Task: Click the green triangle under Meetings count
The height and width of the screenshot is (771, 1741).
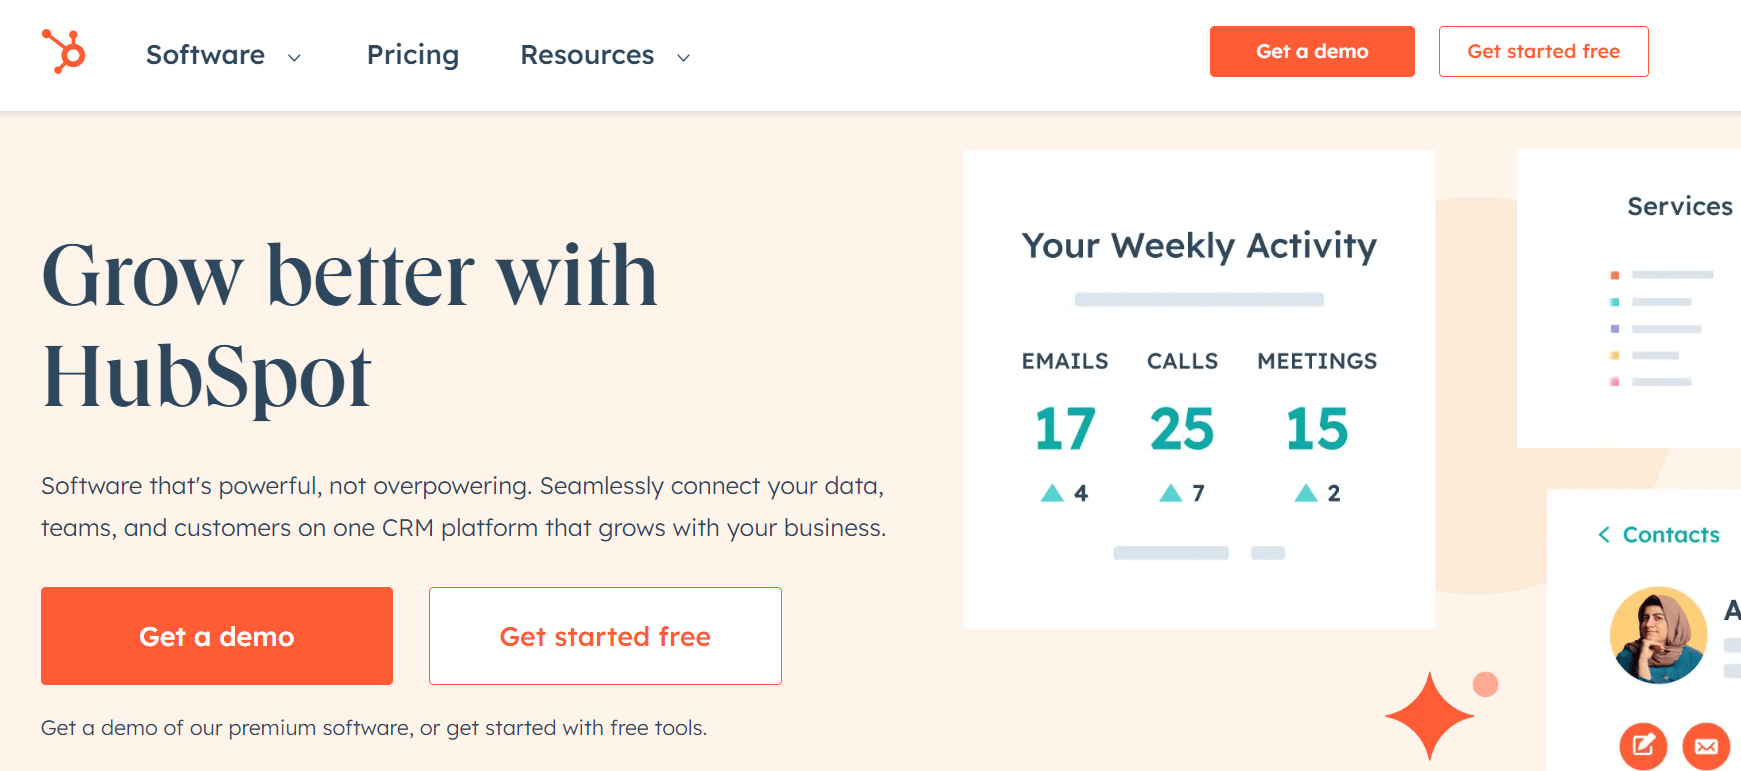Action: coord(1306,493)
